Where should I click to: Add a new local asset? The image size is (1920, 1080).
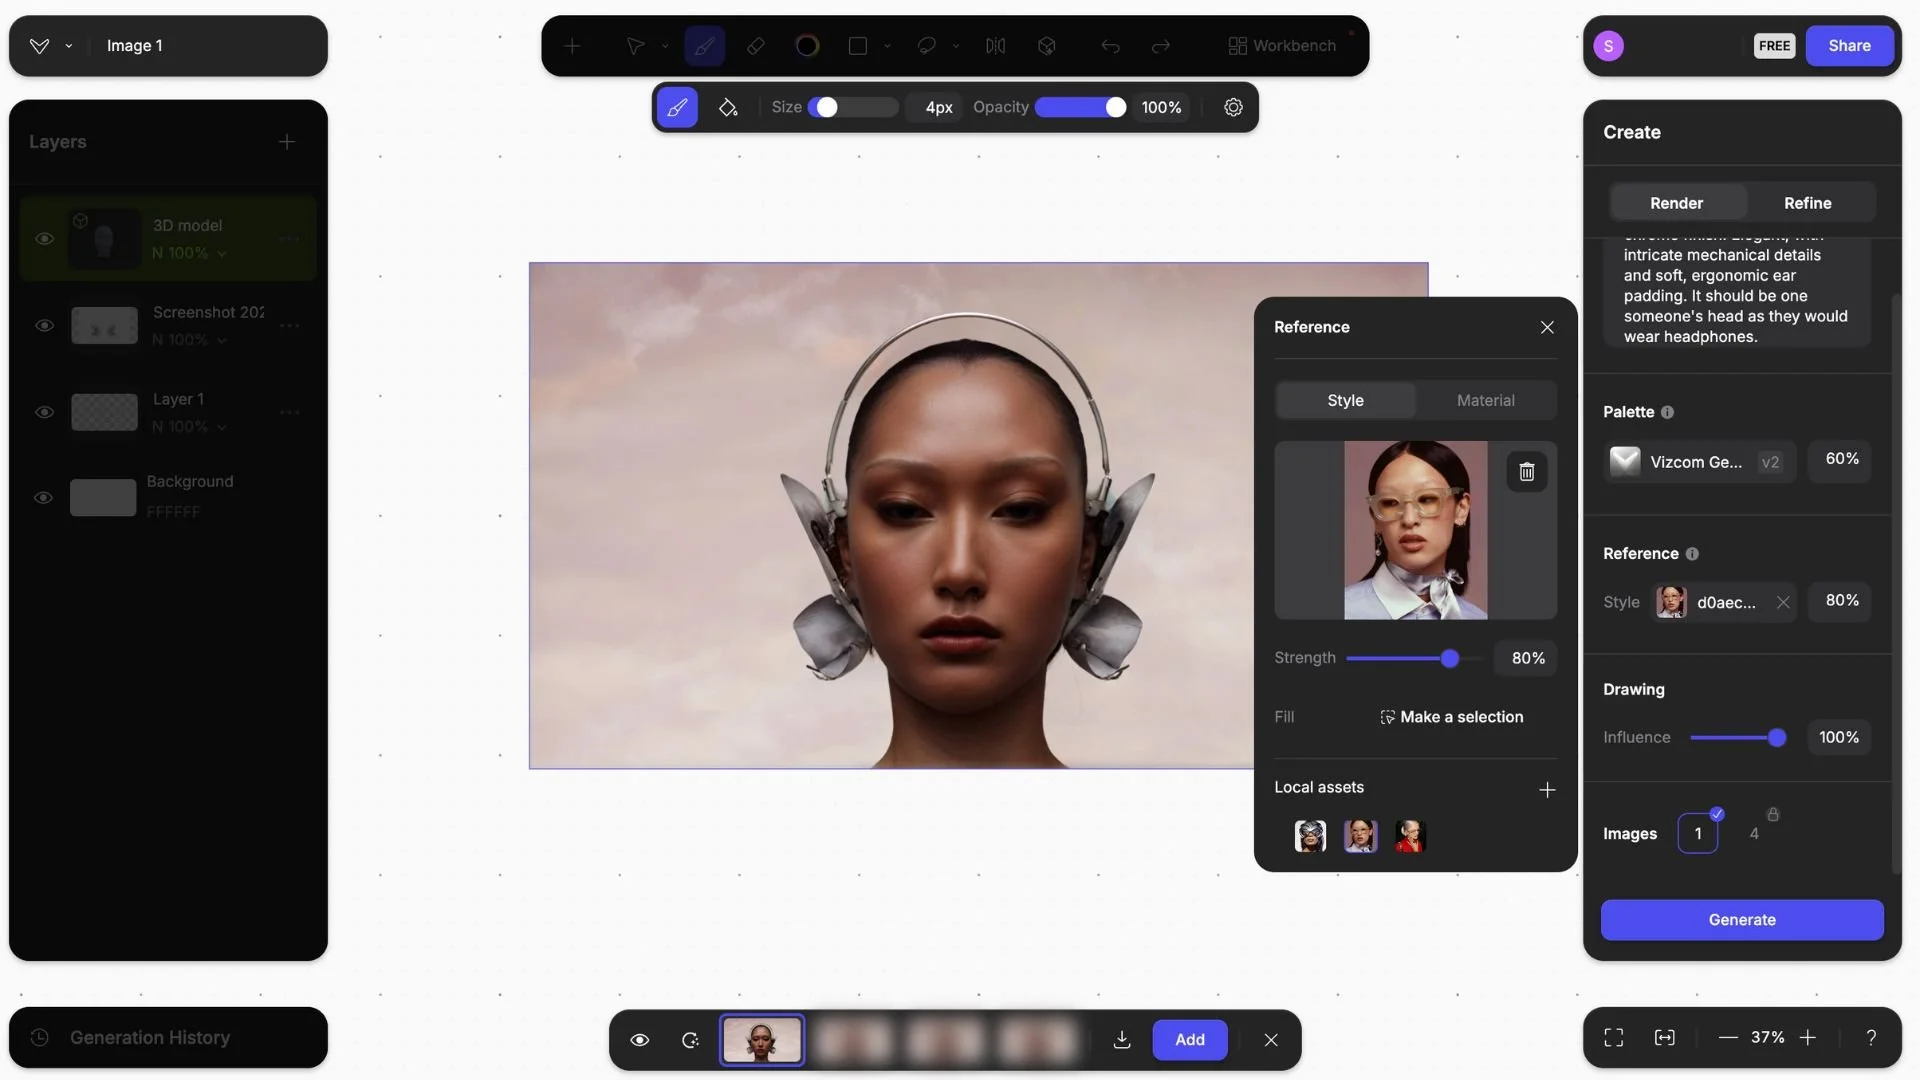(1547, 790)
